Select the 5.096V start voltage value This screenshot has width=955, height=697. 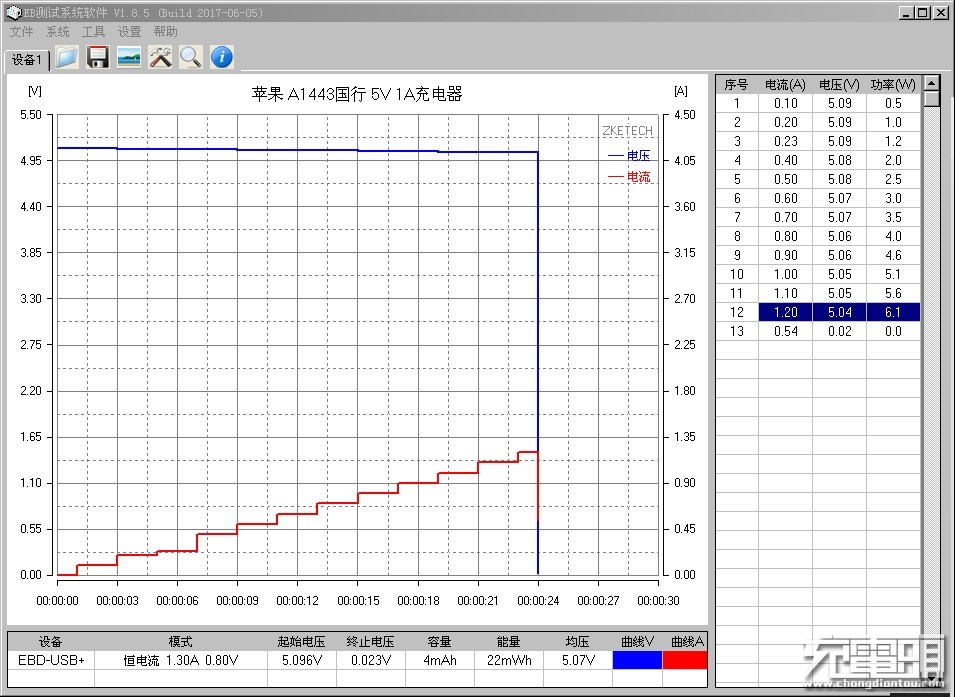[x=301, y=660]
